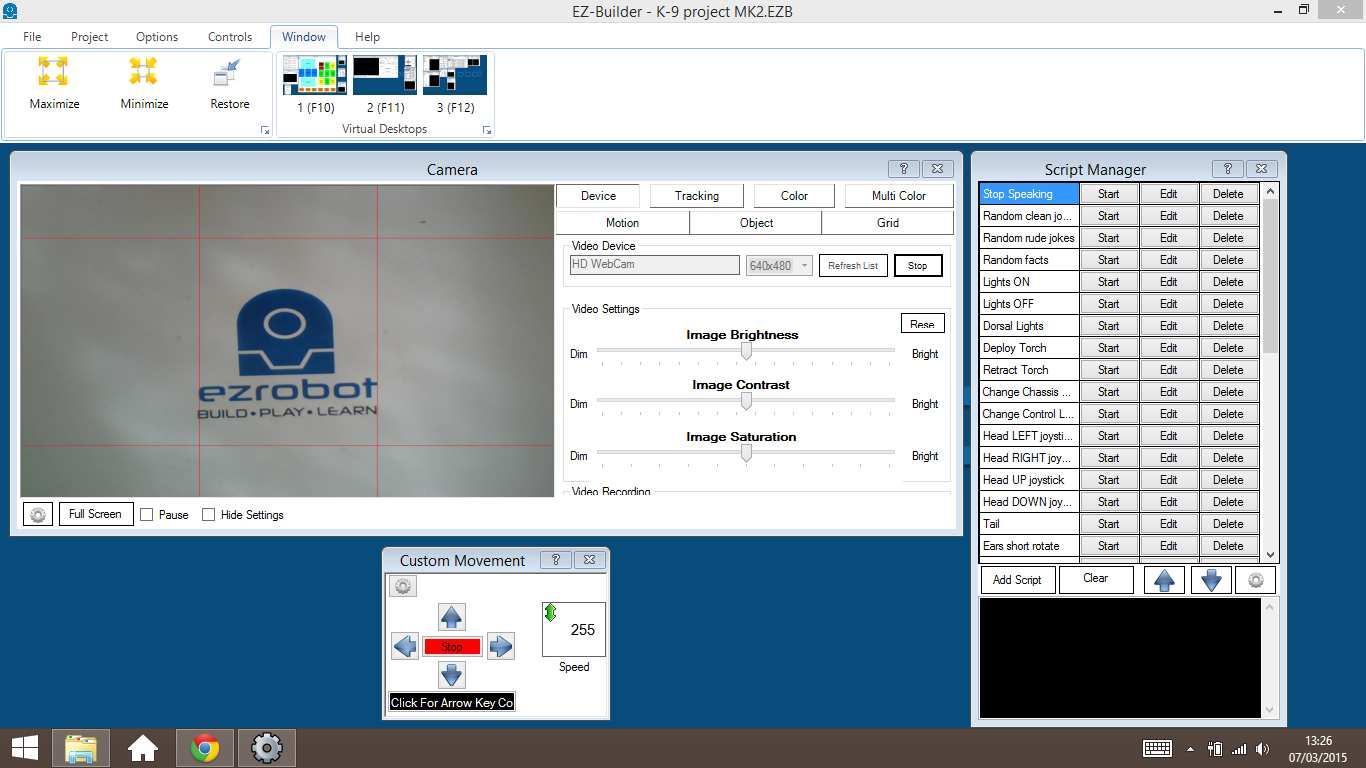The height and width of the screenshot is (768, 1366).
Task: Click the up arrow in Custom Movement
Action: (x=451, y=616)
